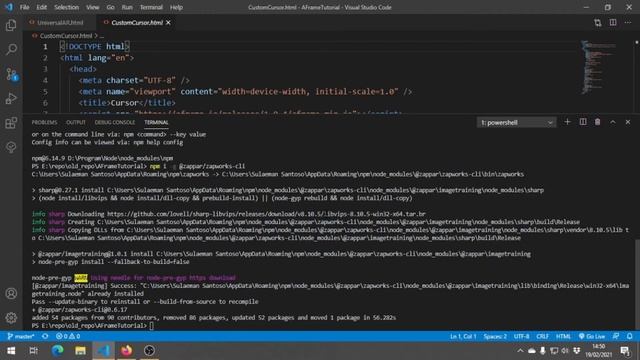The image size is (640, 360).
Task: Click the Visual Studio Code taskbar icon
Action: tap(103, 351)
